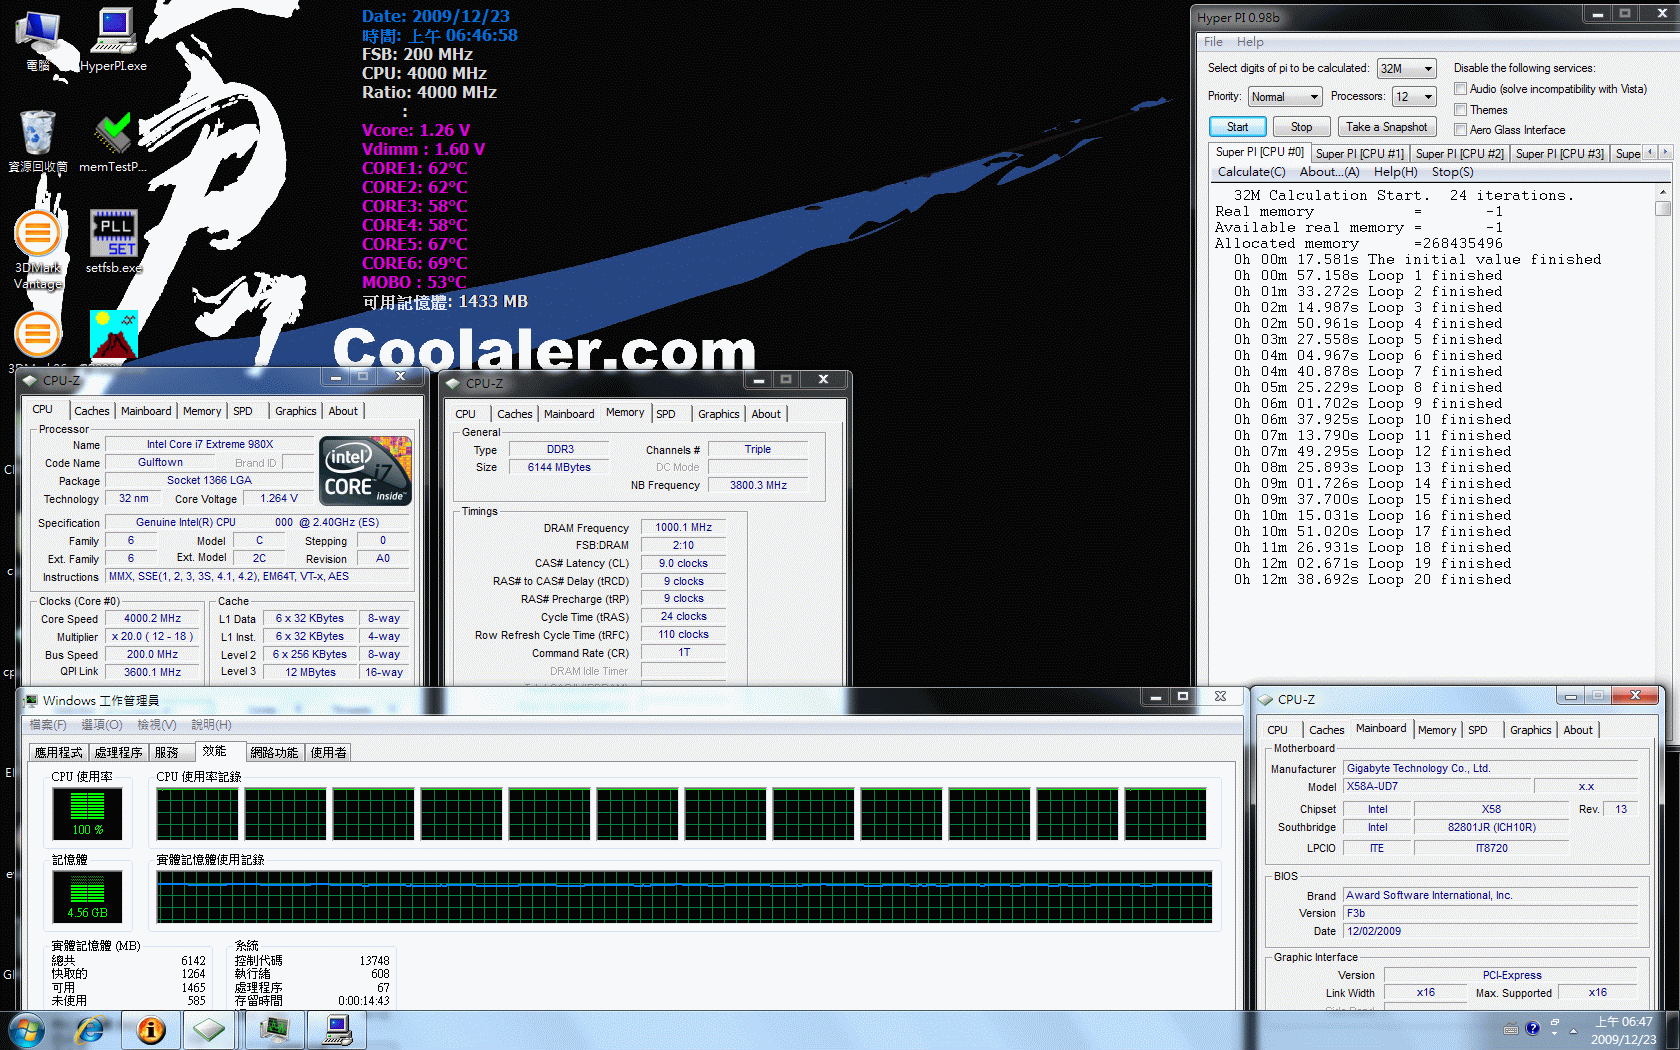Open Caches tab in first CPU-Z window

click(91, 411)
